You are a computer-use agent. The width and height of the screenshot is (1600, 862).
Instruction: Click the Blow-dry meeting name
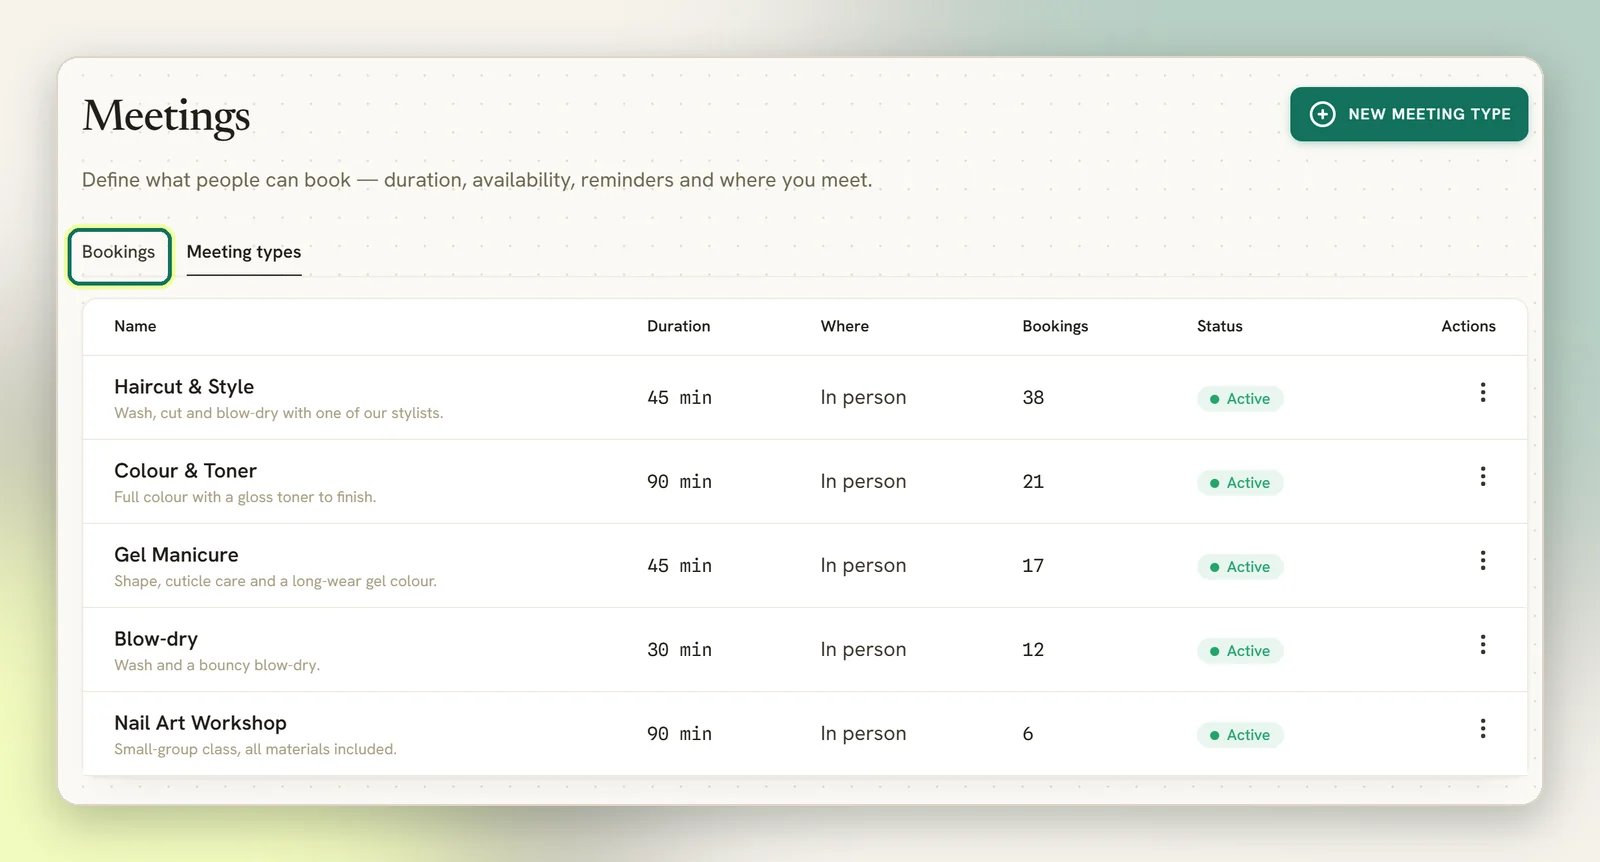point(156,639)
